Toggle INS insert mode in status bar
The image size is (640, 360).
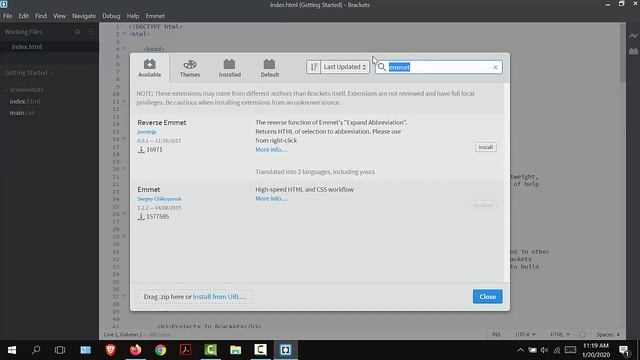click(496, 334)
